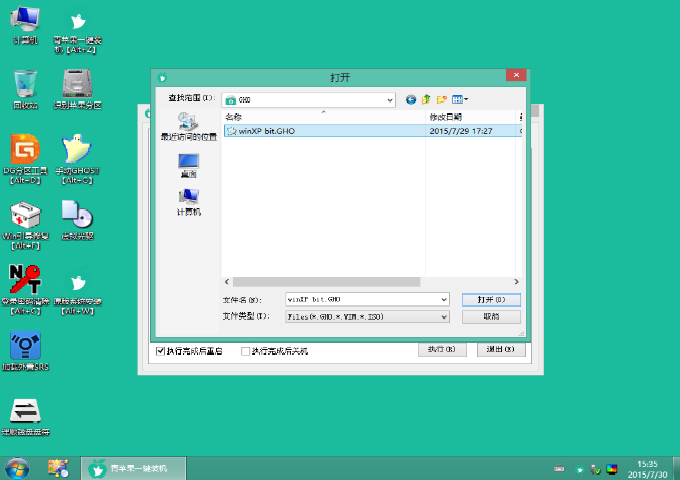Click the back navigation icon in Open dialog
The image size is (680, 480).
[x=411, y=100]
